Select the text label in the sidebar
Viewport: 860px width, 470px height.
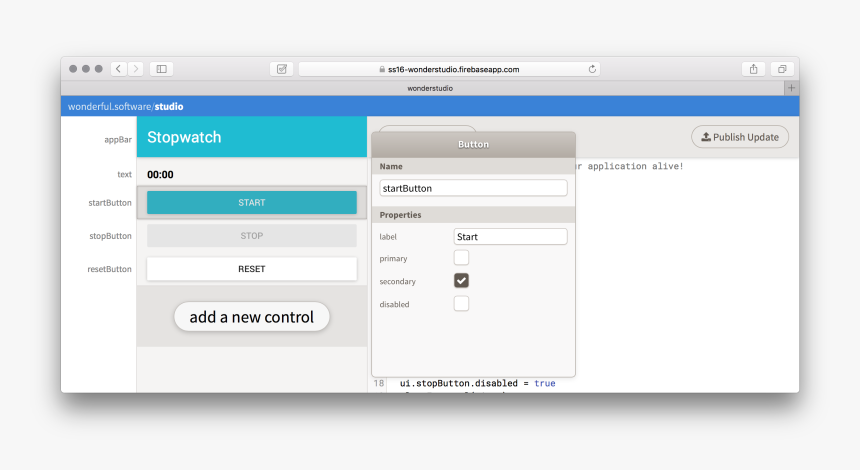click(x=125, y=174)
